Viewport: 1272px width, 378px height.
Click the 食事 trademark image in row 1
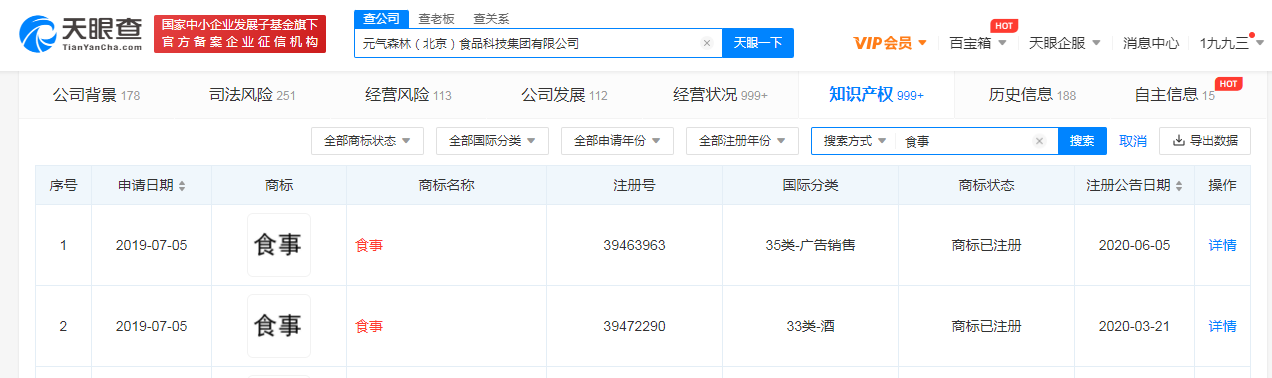click(x=279, y=245)
